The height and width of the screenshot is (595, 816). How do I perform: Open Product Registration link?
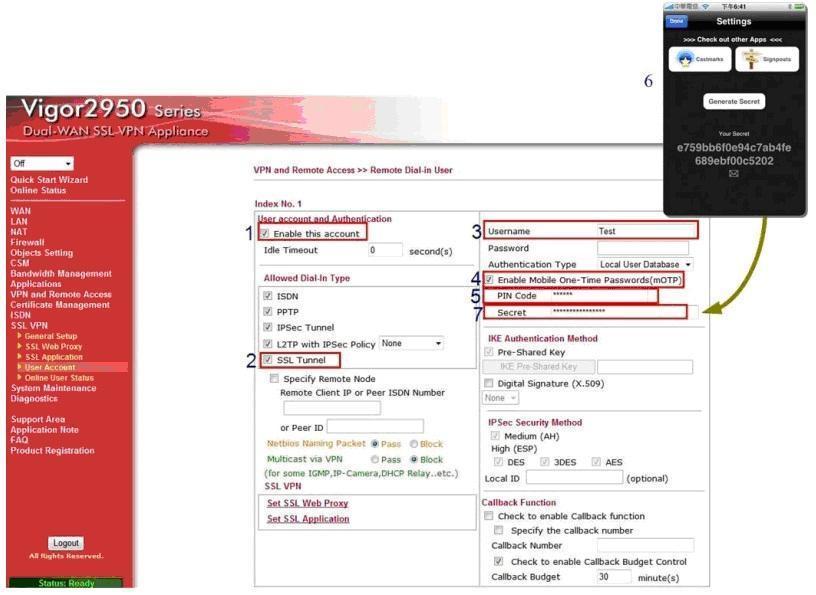53,450
